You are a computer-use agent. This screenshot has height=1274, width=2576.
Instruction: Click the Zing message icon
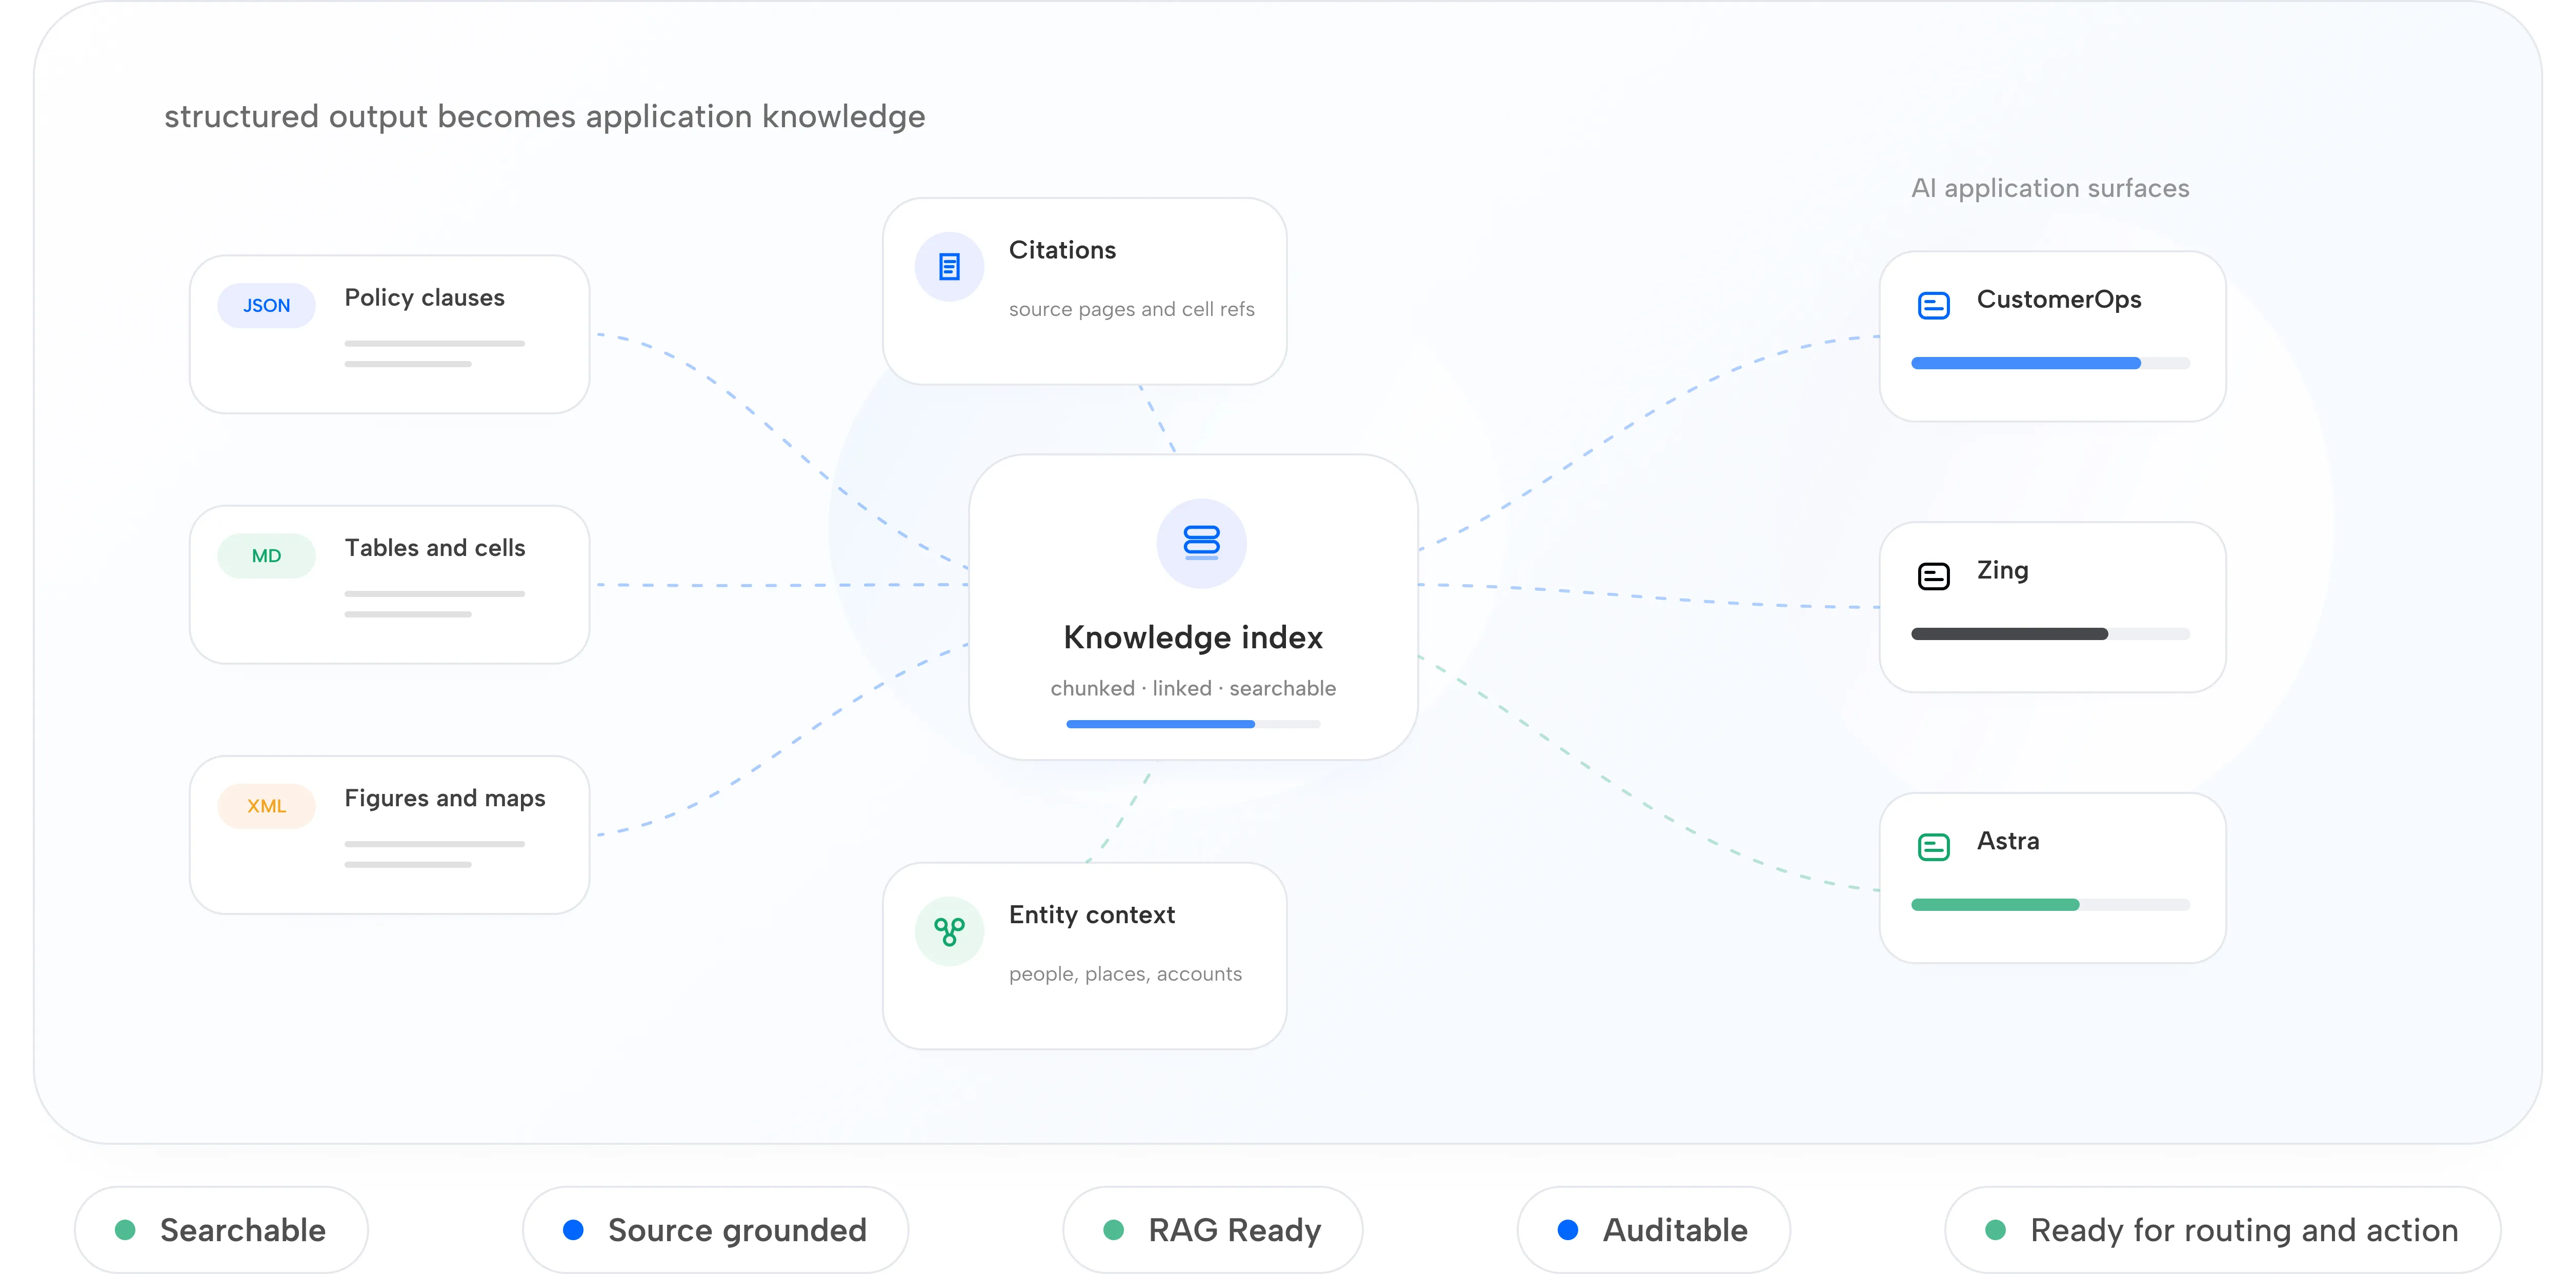point(1933,576)
